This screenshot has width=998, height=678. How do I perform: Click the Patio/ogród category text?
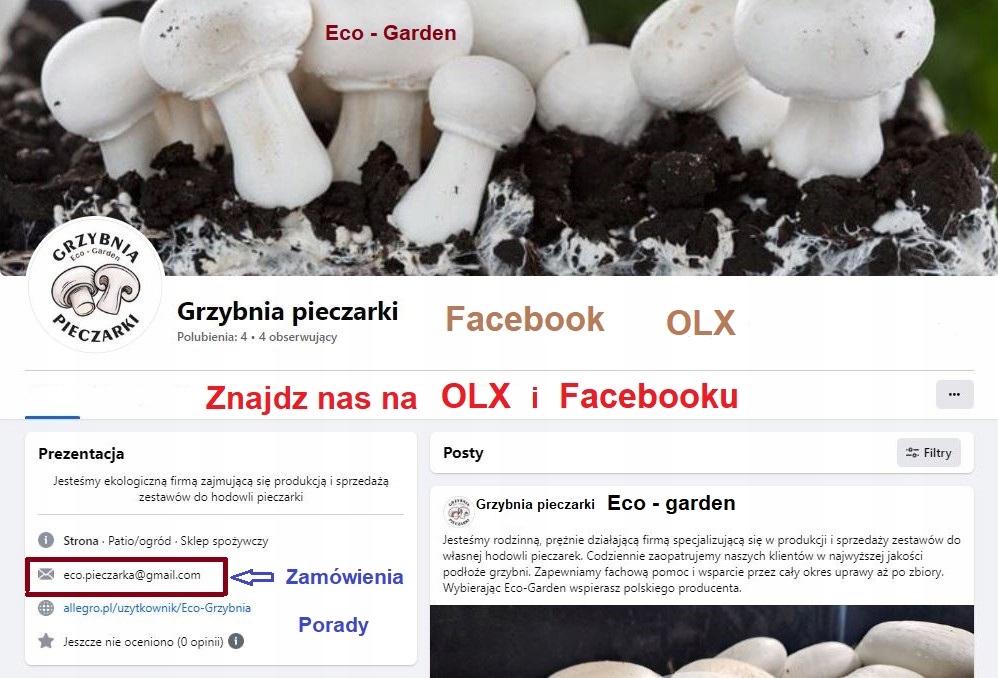click(139, 540)
